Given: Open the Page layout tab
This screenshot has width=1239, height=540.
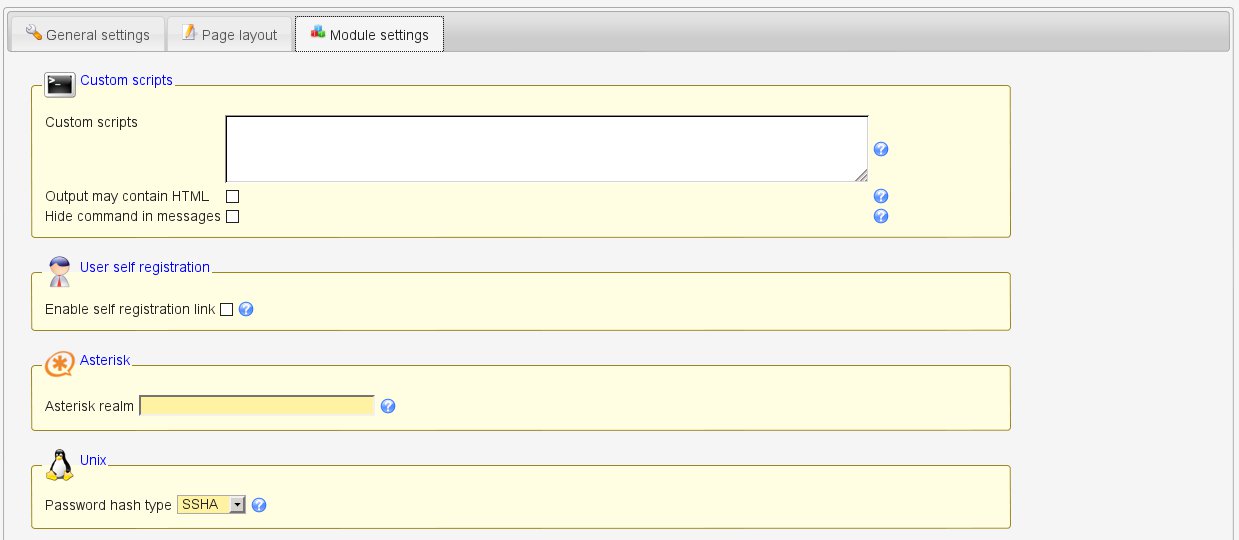Looking at the screenshot, I should click(x=229, y=34).
